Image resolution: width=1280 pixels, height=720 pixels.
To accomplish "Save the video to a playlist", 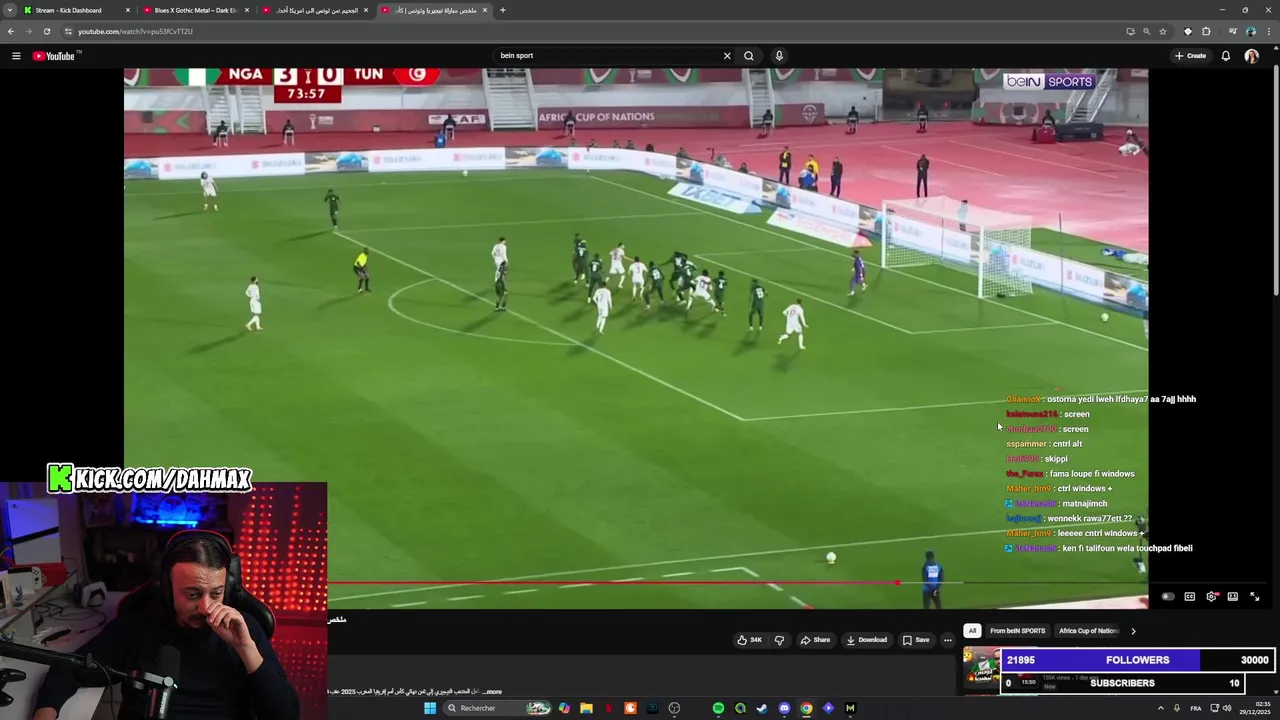I will pyautogui.click(x=916, y=640).
